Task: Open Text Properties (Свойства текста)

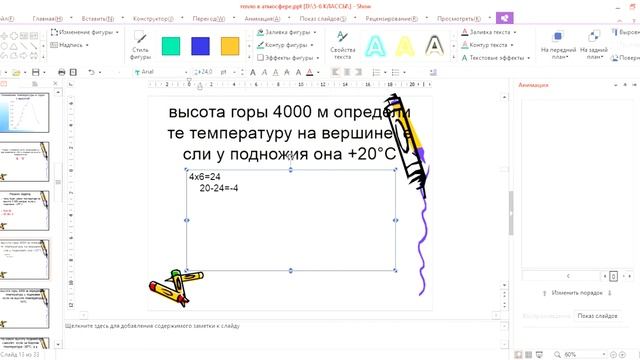Action: [x=342, y=45]
